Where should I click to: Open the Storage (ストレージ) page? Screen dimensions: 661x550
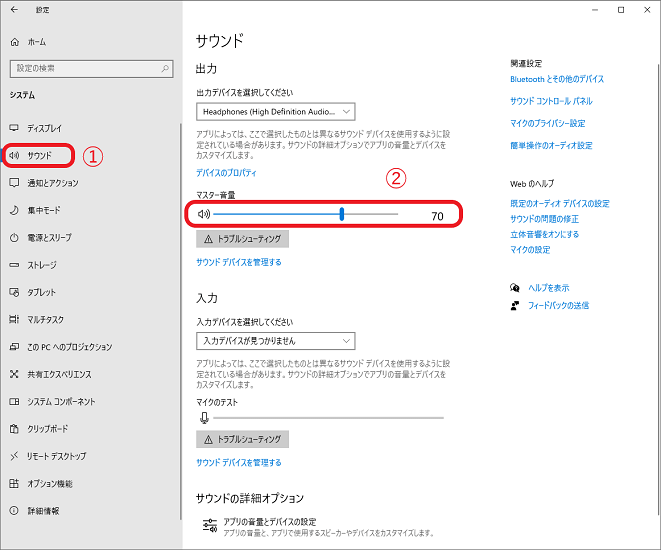[42, 265]
